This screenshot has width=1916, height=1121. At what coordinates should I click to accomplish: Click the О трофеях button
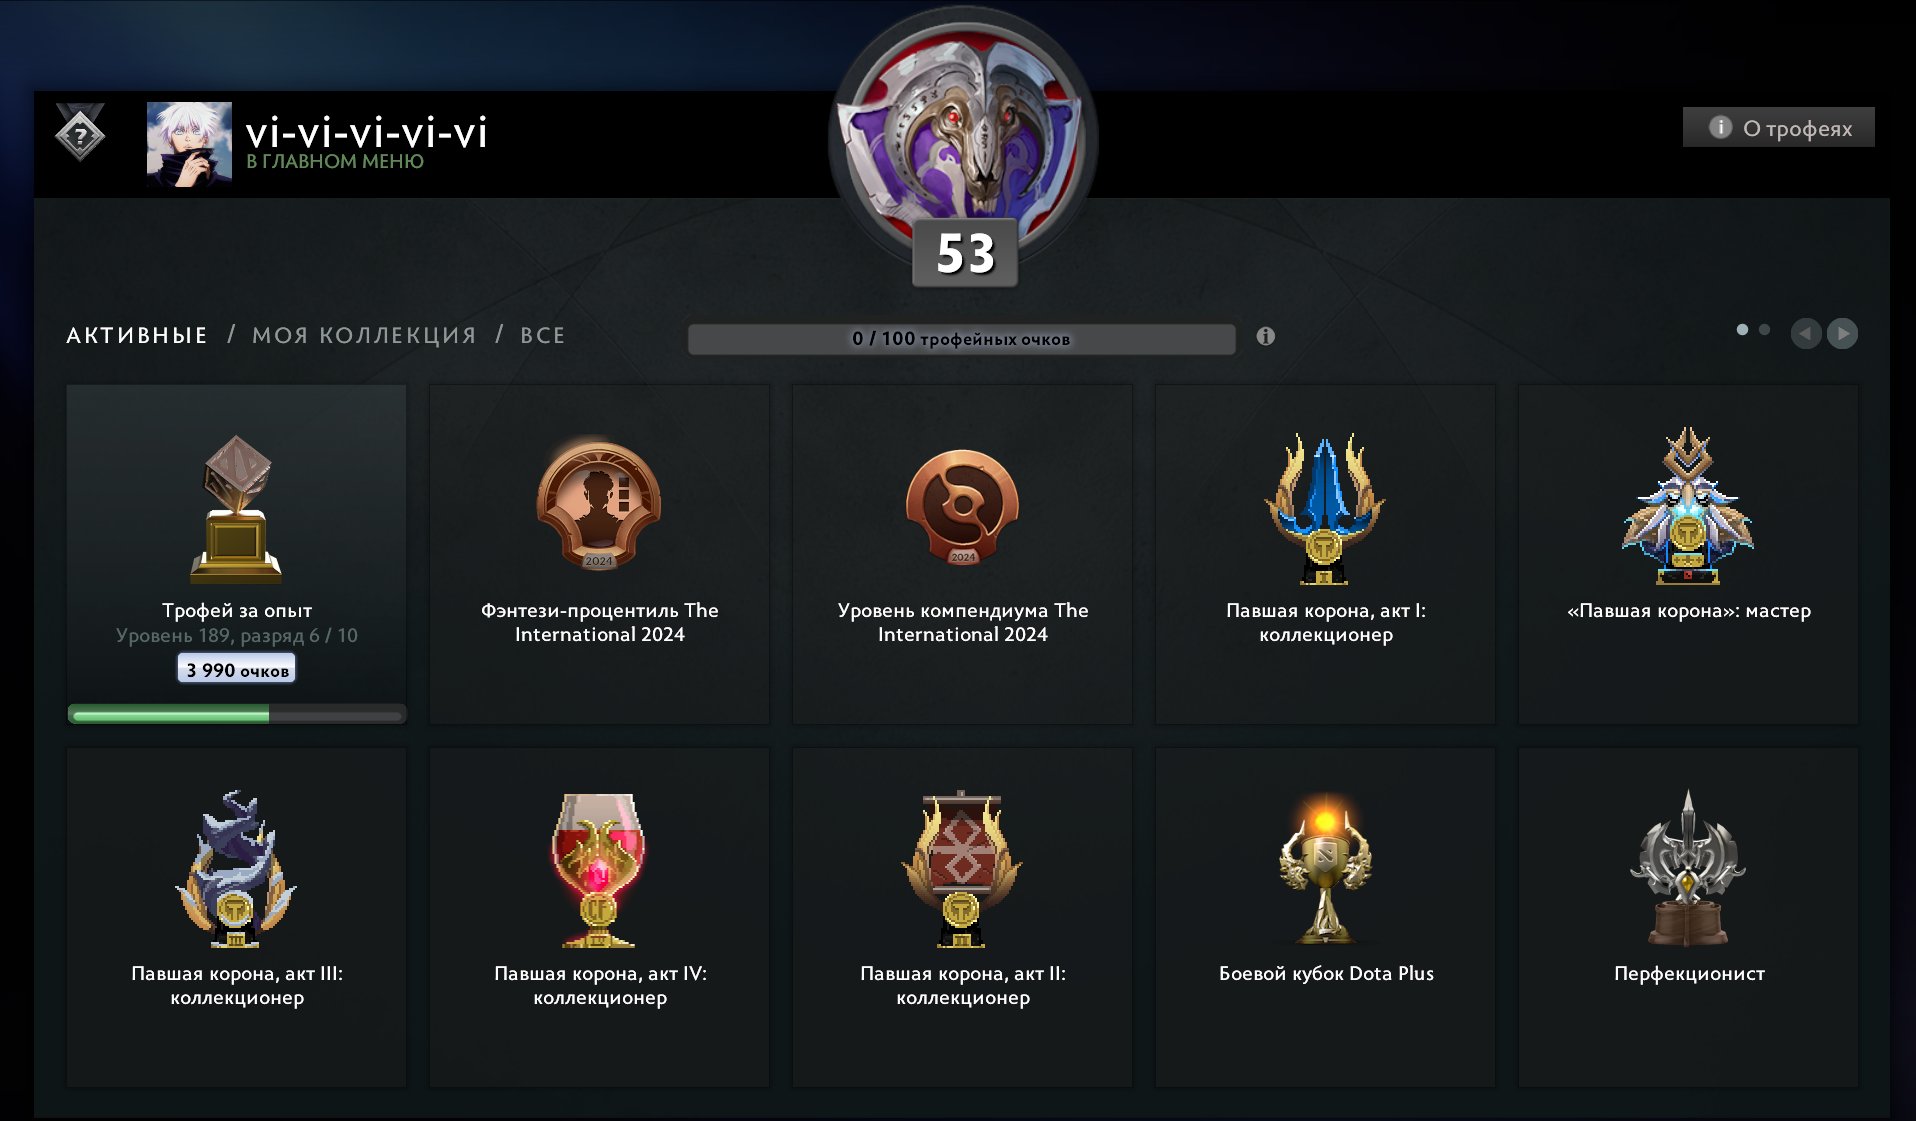coord(1778,127)
